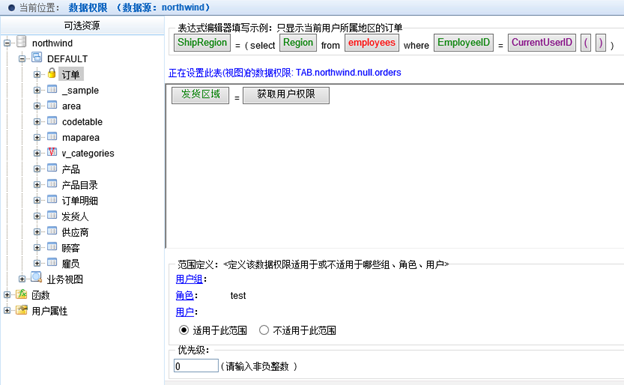This screenshot has width=624, height=385.
Task: Click the maparea table icon
Action: (52, 137)
